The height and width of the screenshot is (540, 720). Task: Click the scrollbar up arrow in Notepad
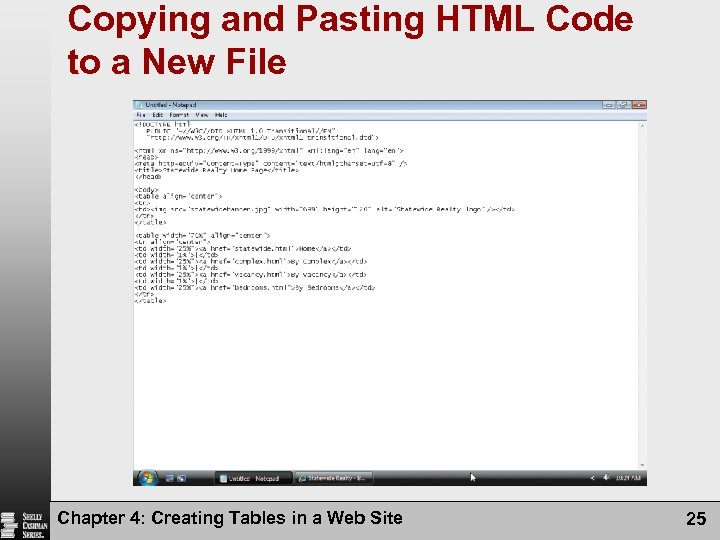(x=642, y=125)
